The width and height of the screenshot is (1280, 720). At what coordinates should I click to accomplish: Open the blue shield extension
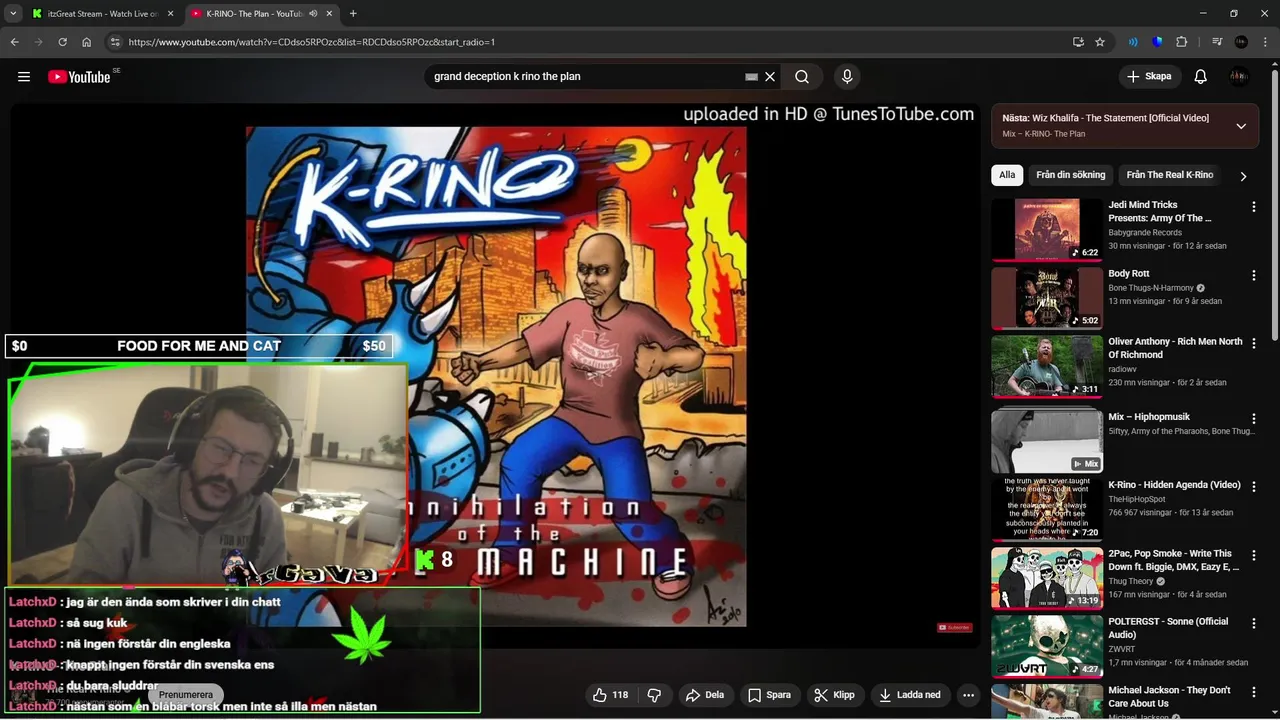coord(1157,42)
